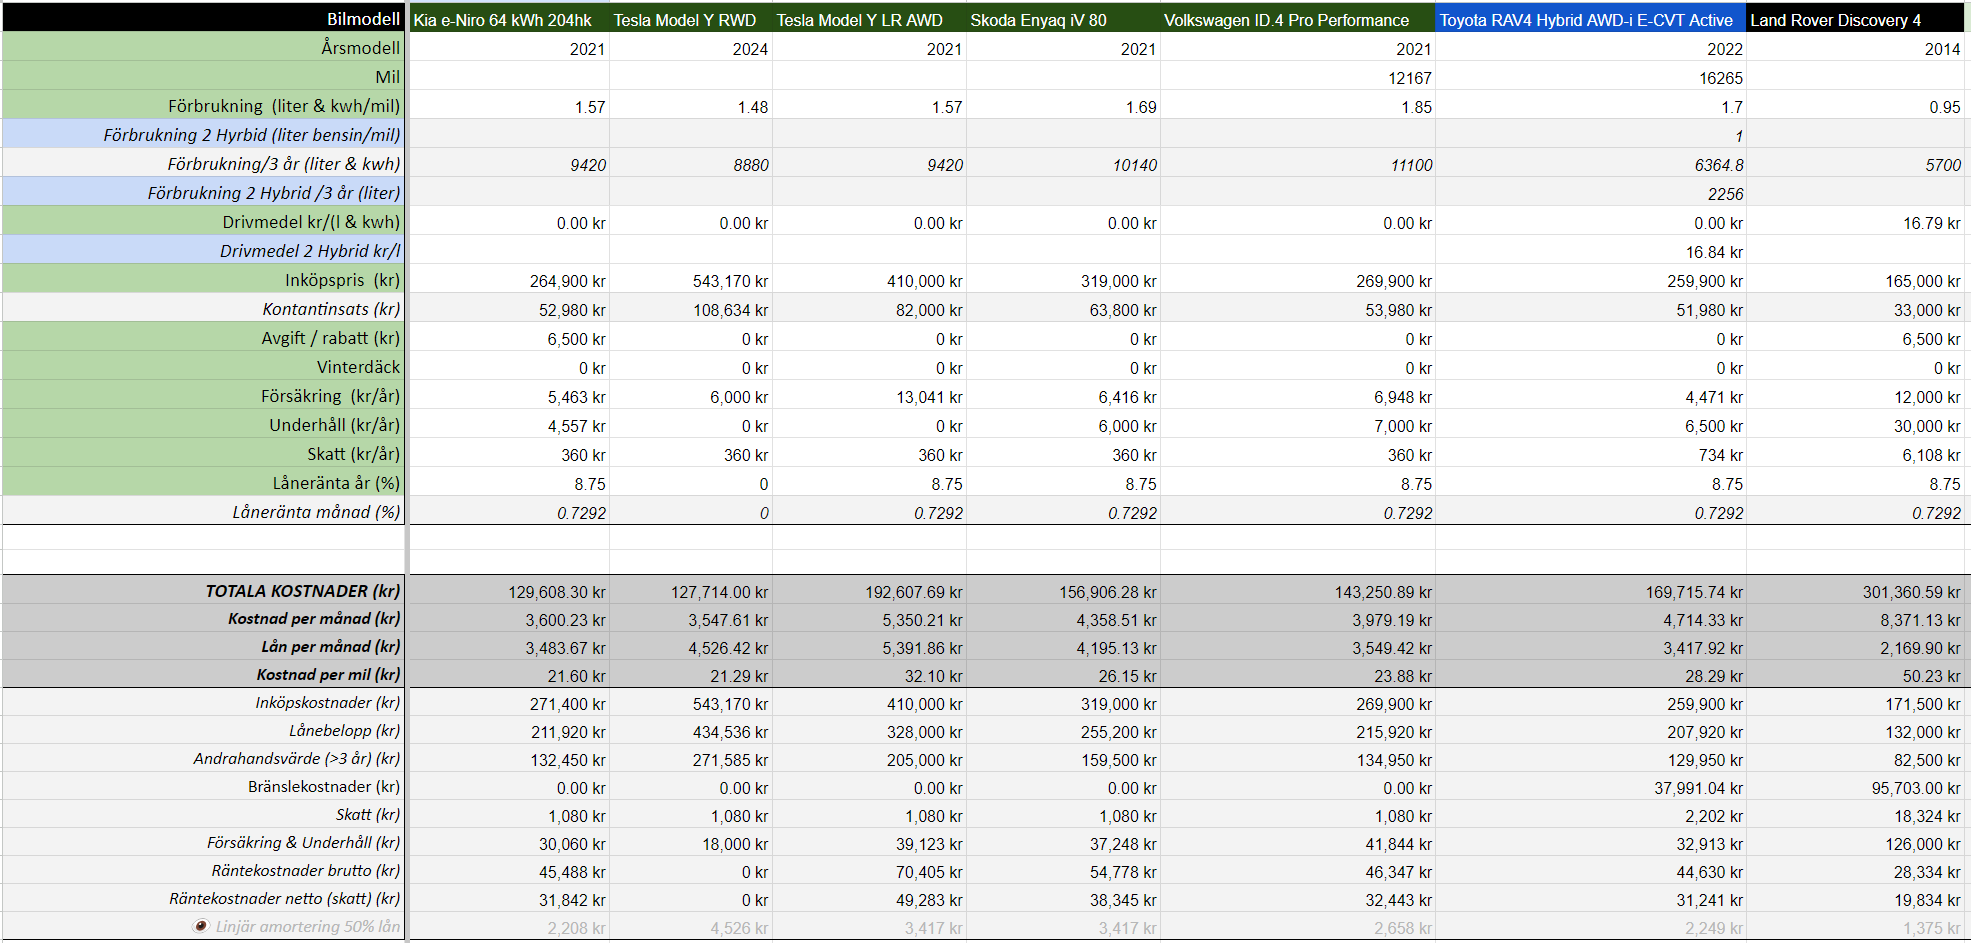Click Tesla Model Y LR AWD insurance 13,041 kr
The image size is (1971, 943).
pyautogui.click(x=929, y=397)
